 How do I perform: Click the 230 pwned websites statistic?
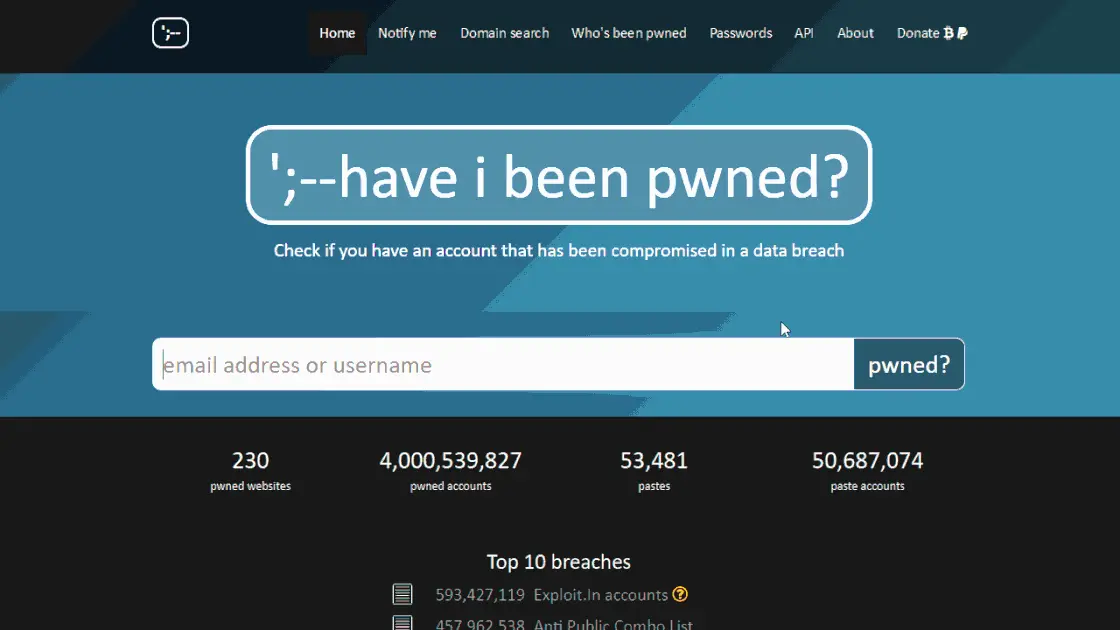(x=250, y=471)
